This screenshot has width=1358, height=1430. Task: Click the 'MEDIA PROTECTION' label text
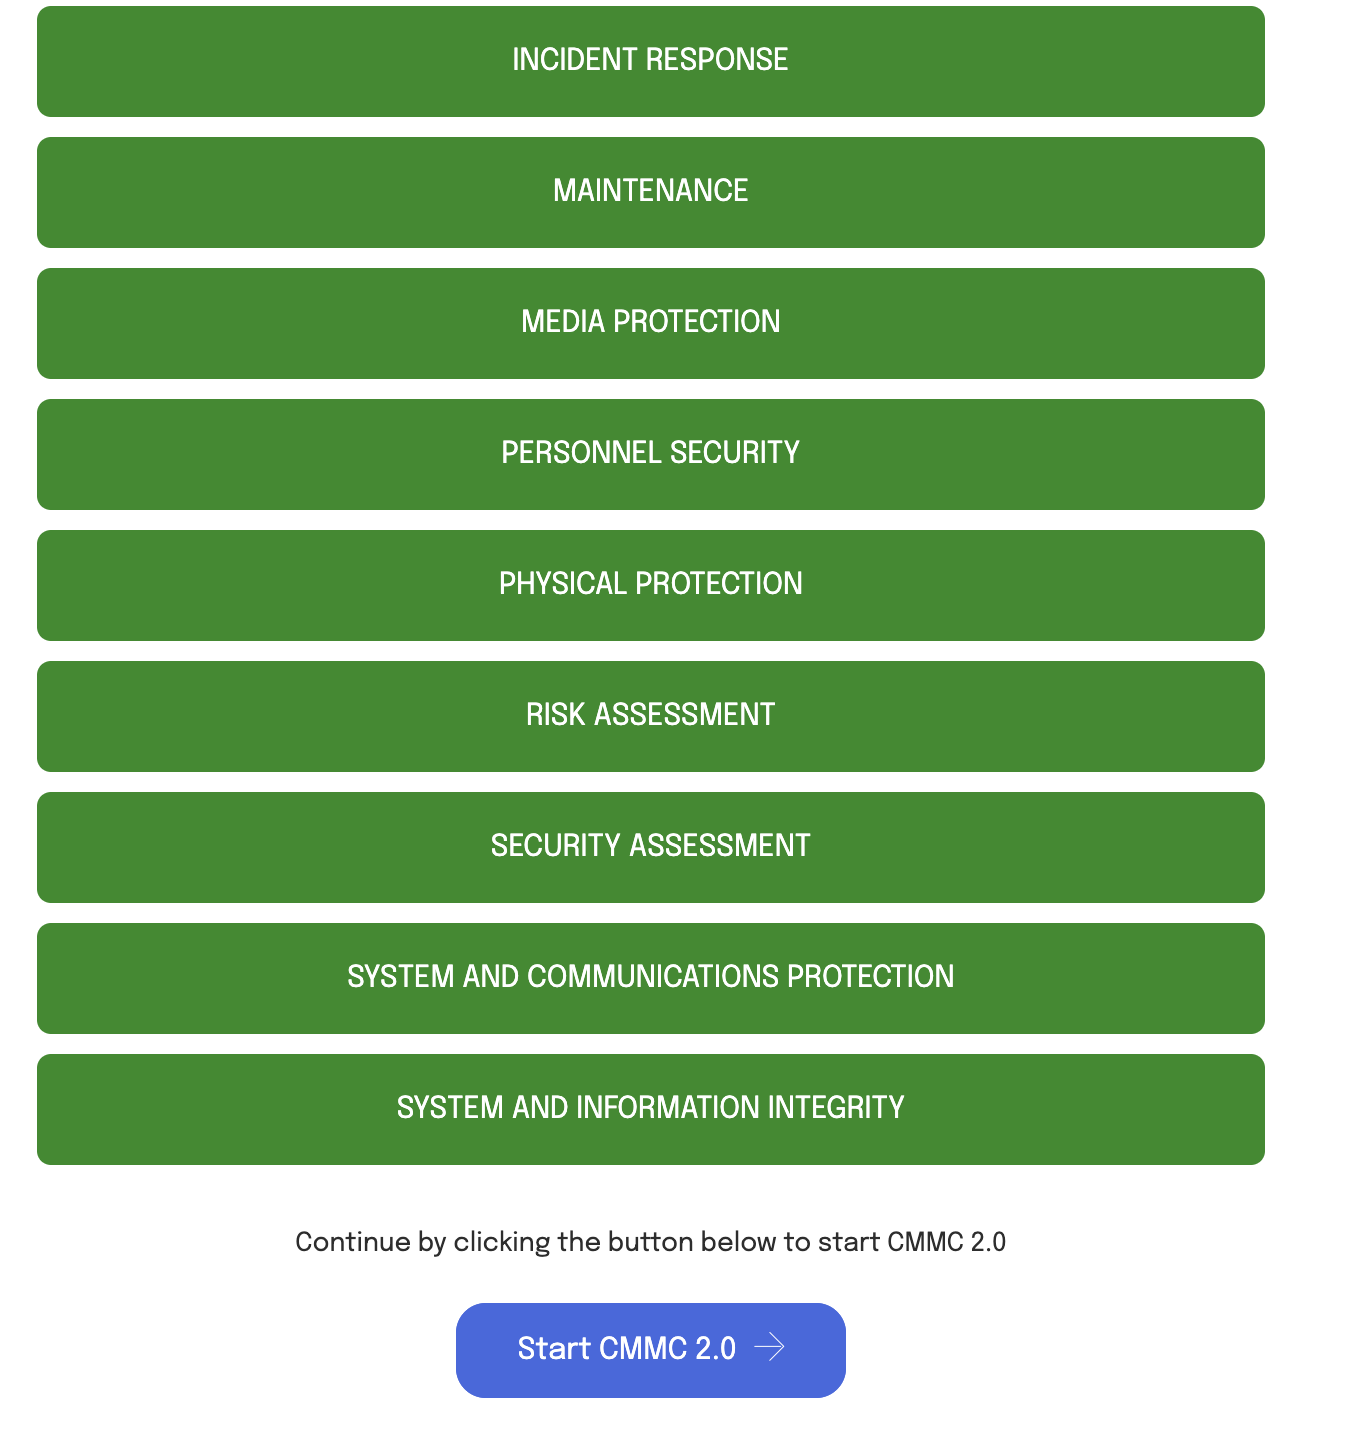tap(650, 322)
